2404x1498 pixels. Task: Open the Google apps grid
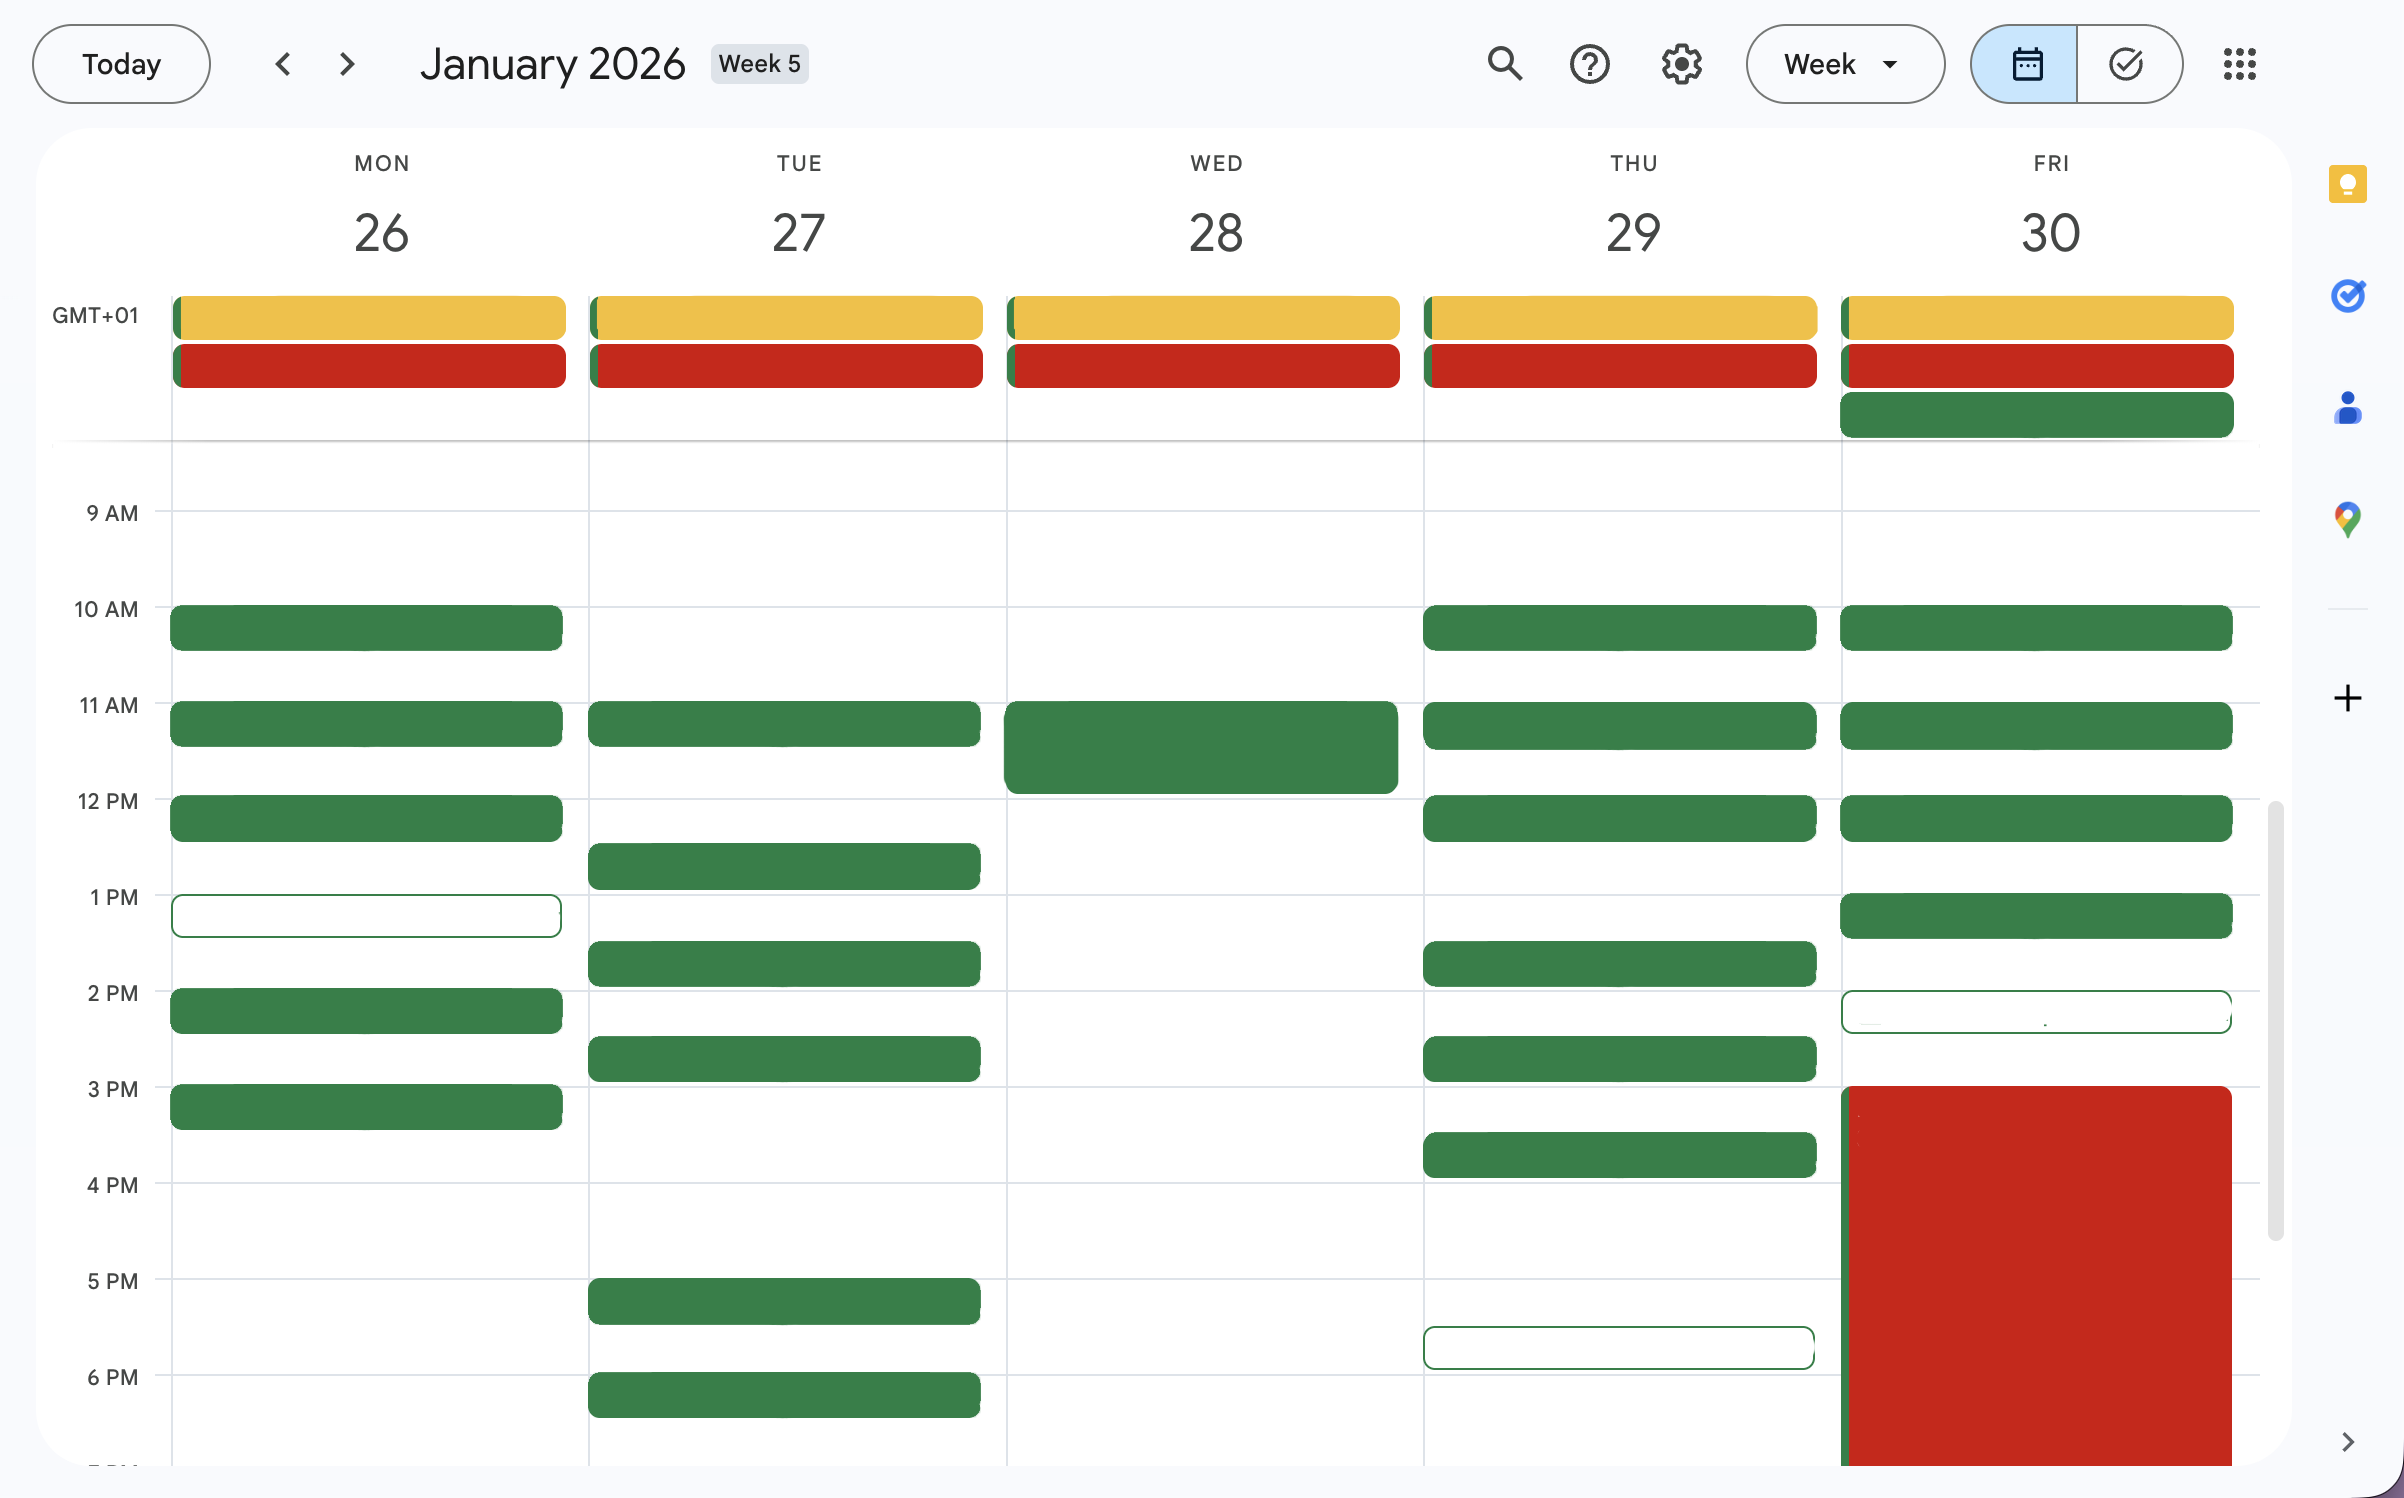click(x=2239, y=64)
